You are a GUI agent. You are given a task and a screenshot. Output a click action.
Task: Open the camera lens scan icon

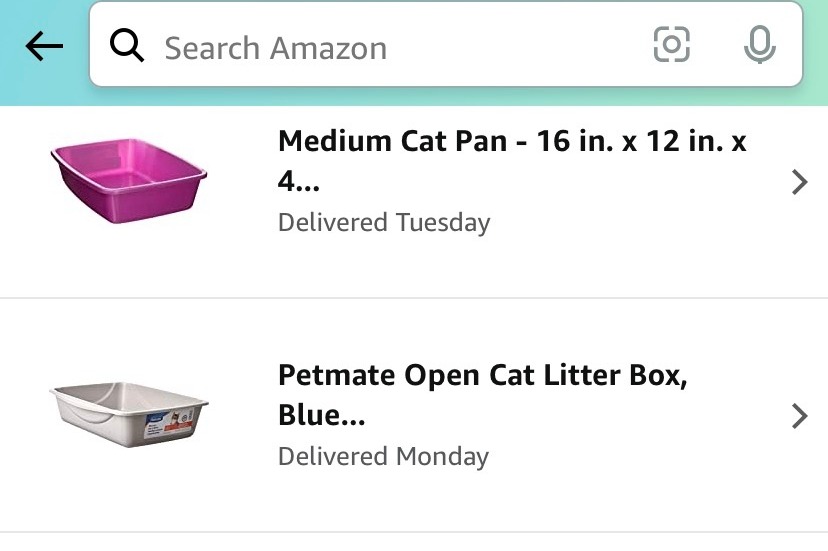(x=672, y=45)
